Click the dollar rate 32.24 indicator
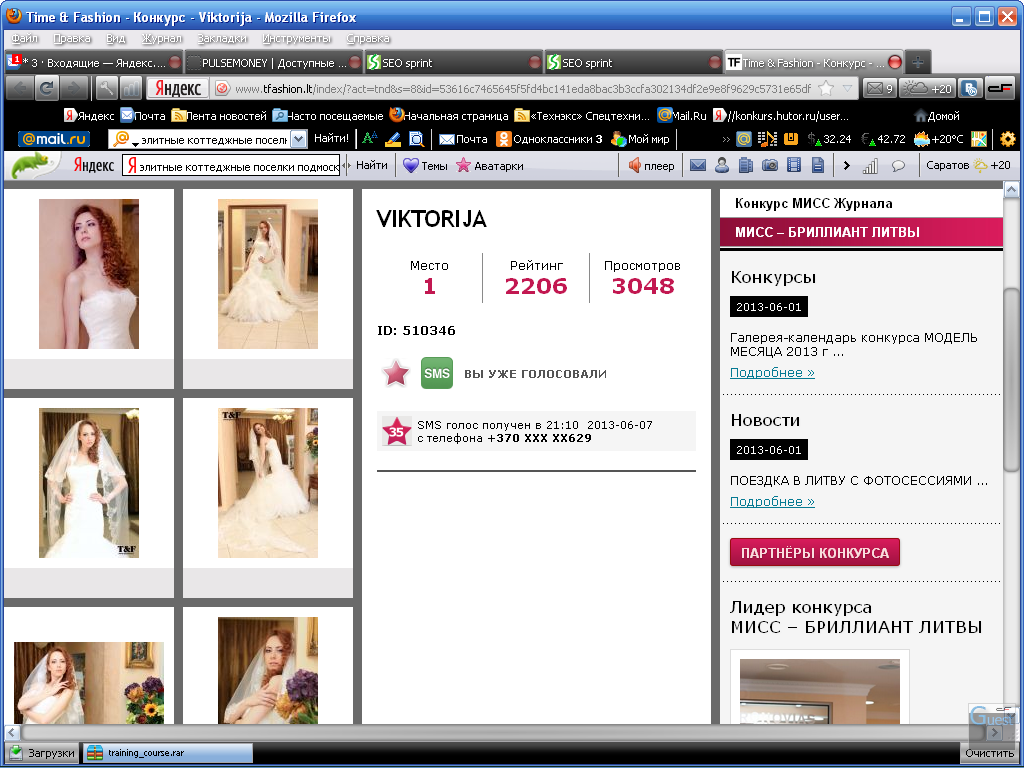Image resolution: width=1024 pixels, height=768 pixels. (x=829, y=139)
